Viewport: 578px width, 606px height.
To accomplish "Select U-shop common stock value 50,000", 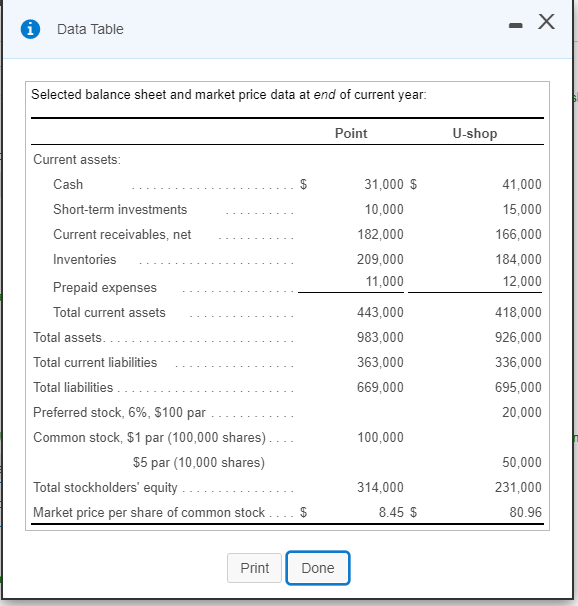I will pyautogui.click(x=522, y=462).
